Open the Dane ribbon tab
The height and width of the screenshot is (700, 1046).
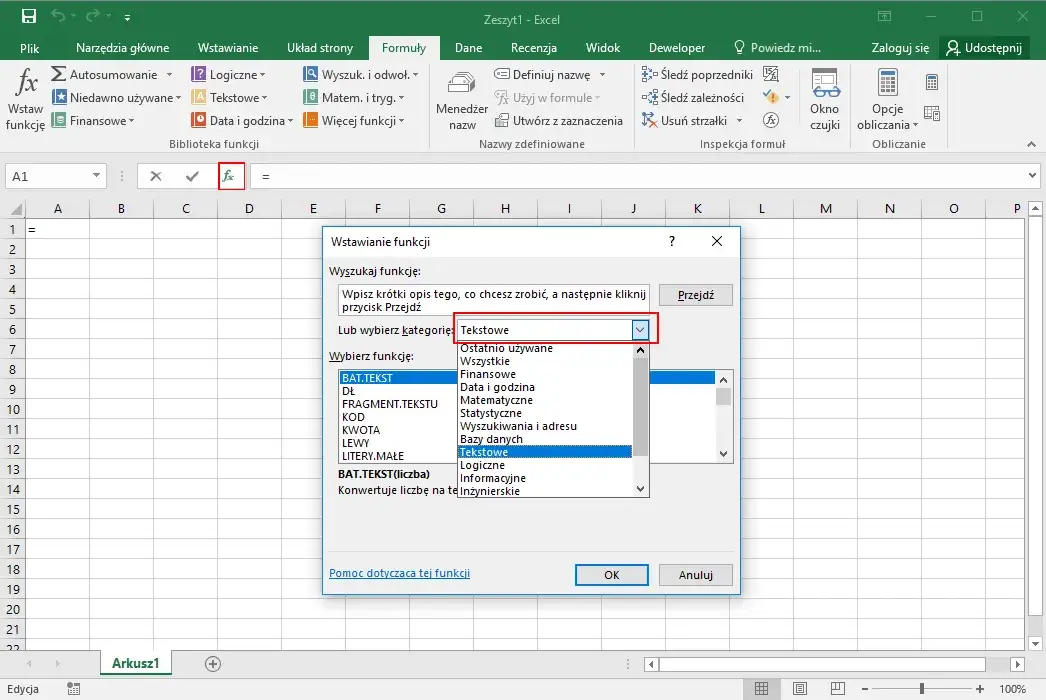(x=468, y=47)
